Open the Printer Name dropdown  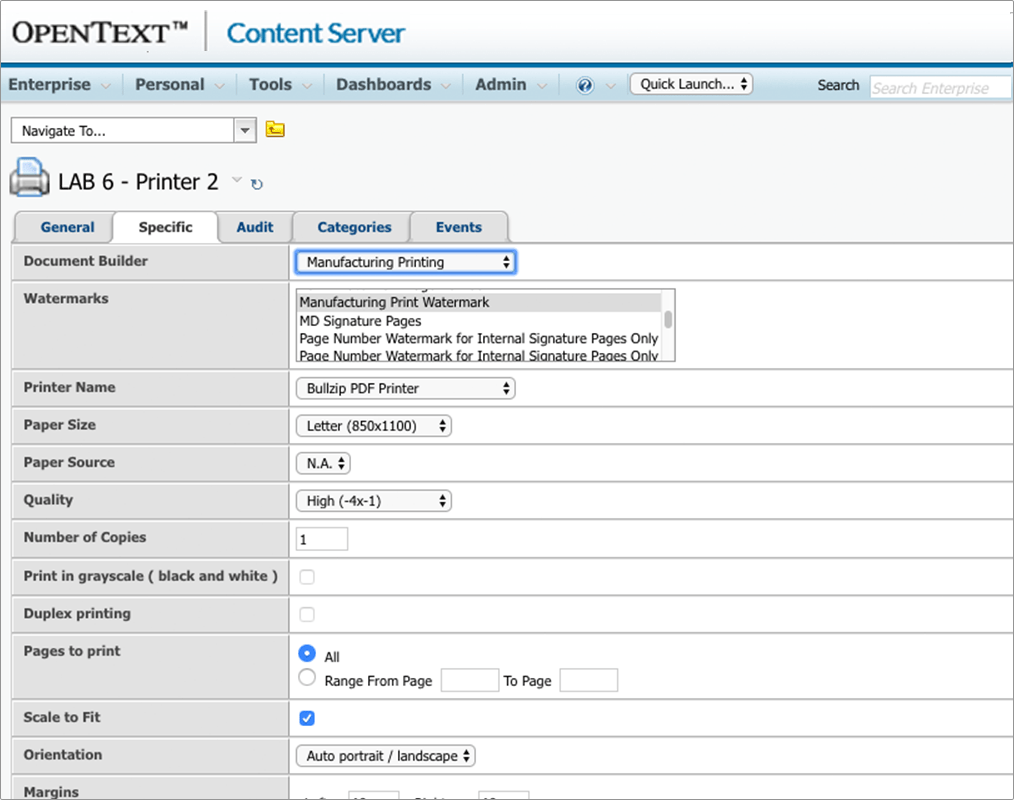tap(405, 388)
